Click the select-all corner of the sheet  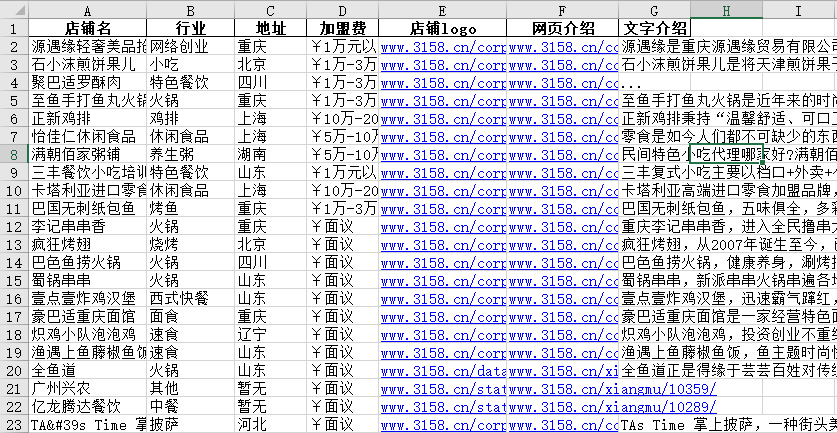14,10
